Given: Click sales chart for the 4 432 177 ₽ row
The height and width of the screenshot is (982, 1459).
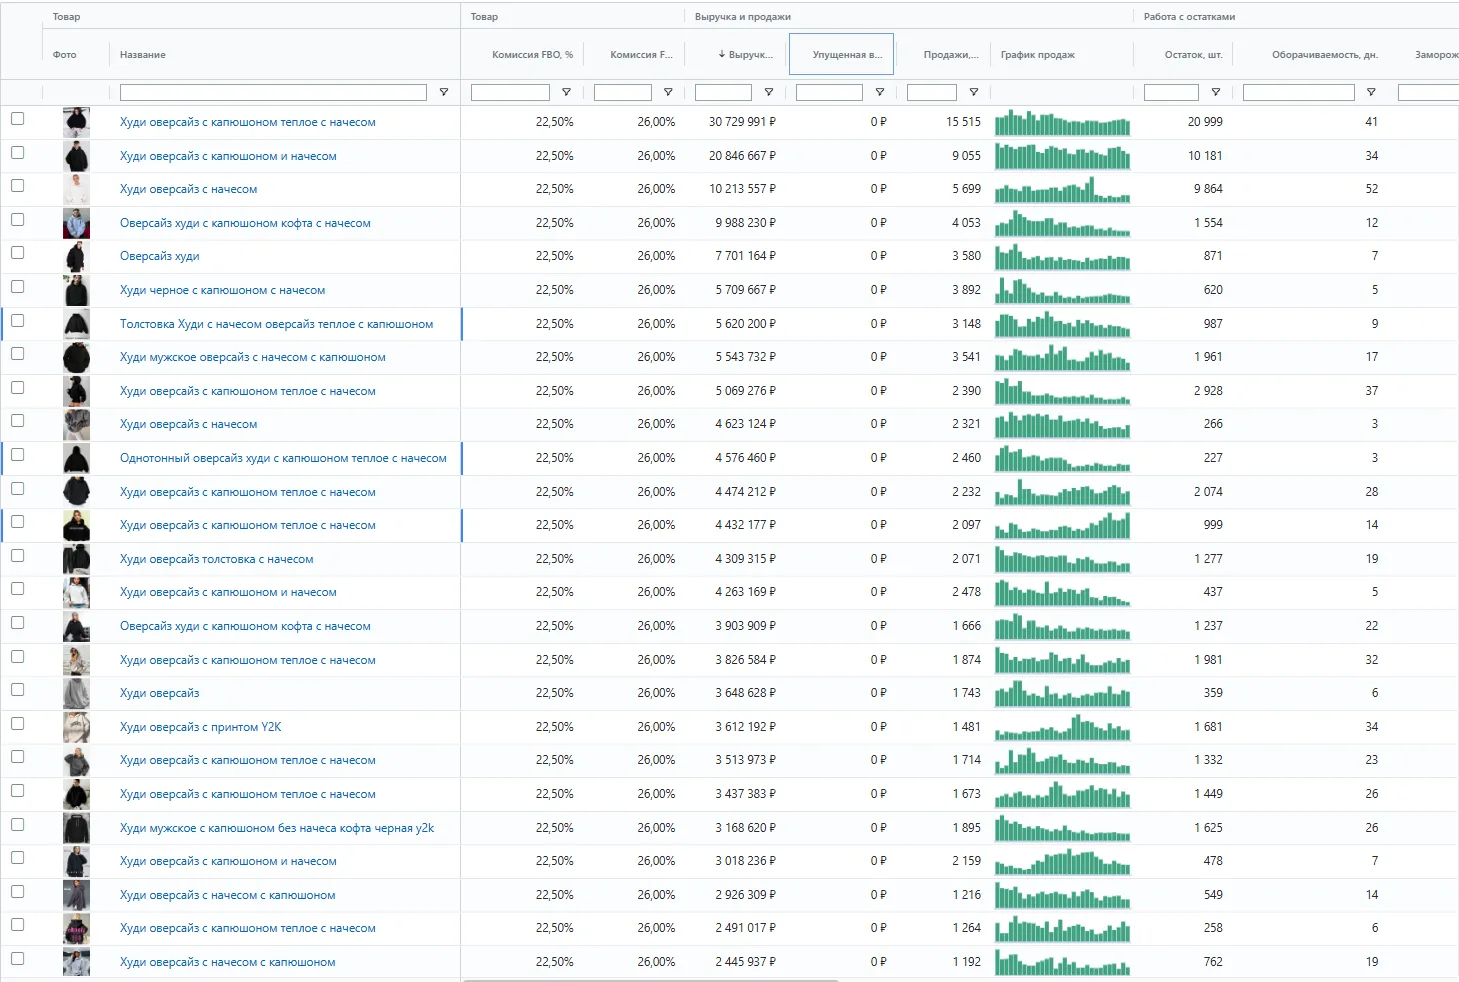Looking at the screenshot, I should [x=1062, y=526].
